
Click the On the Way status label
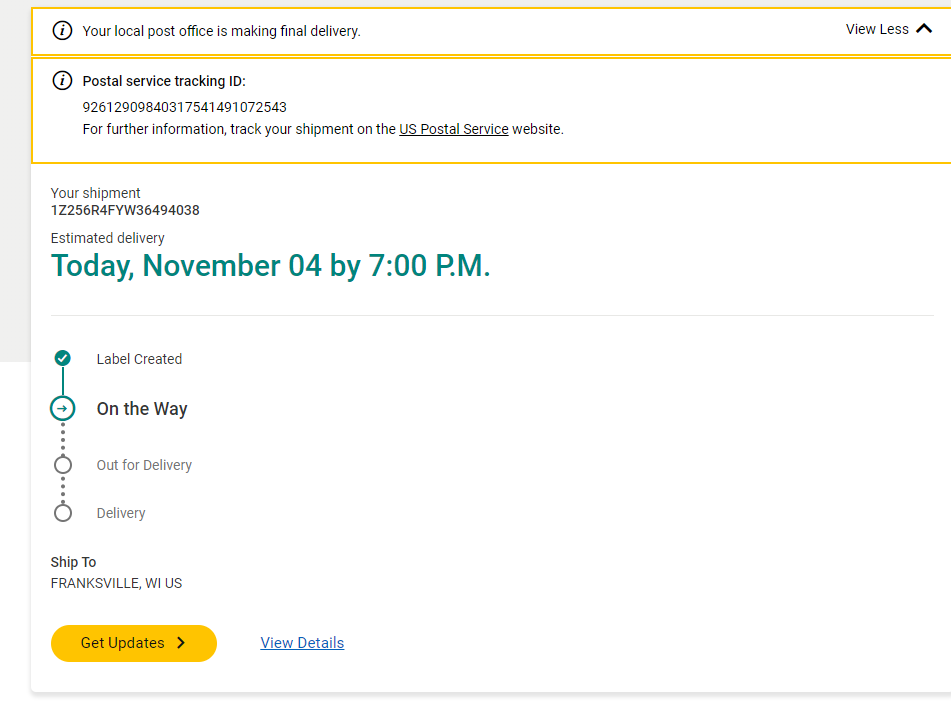pos(142,409)
